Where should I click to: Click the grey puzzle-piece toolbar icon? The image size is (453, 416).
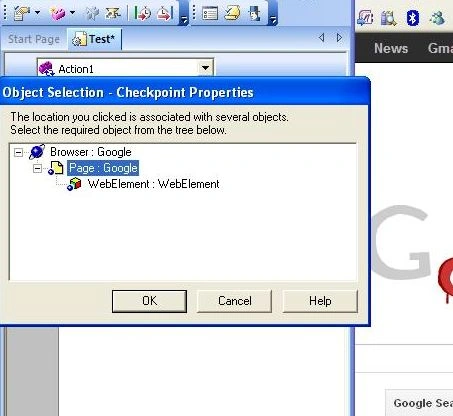pyautogui.click(x=92, y=13)
